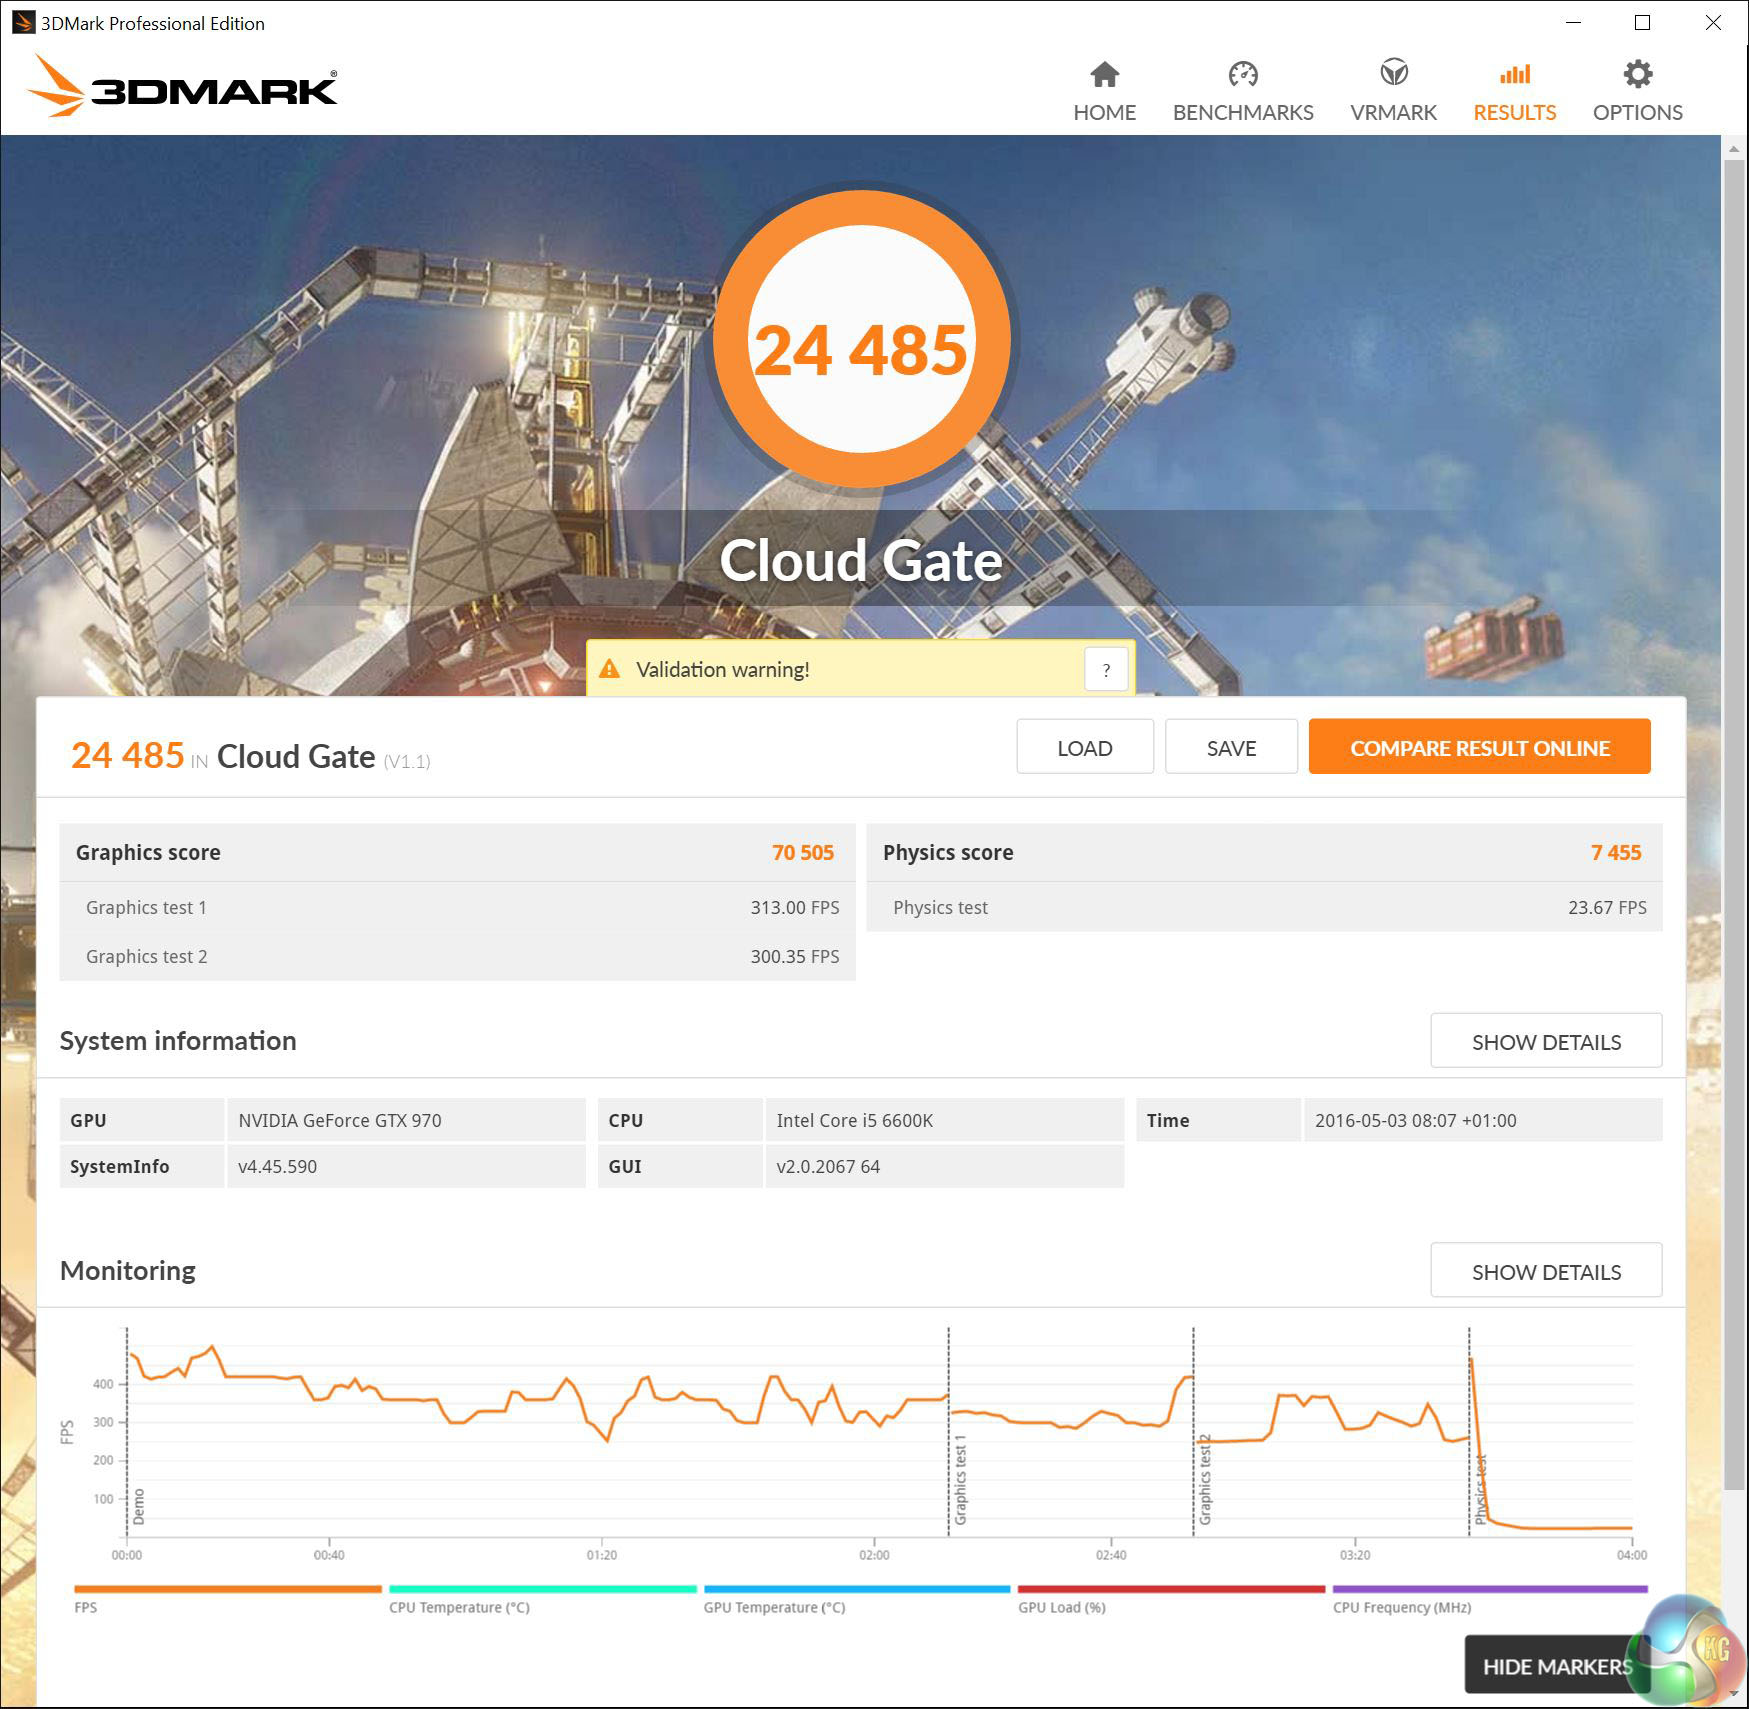Click the SystemInfo version v4.45.590
Viewport: 1749px width, 1709px height.
(x=277, y=1166)
